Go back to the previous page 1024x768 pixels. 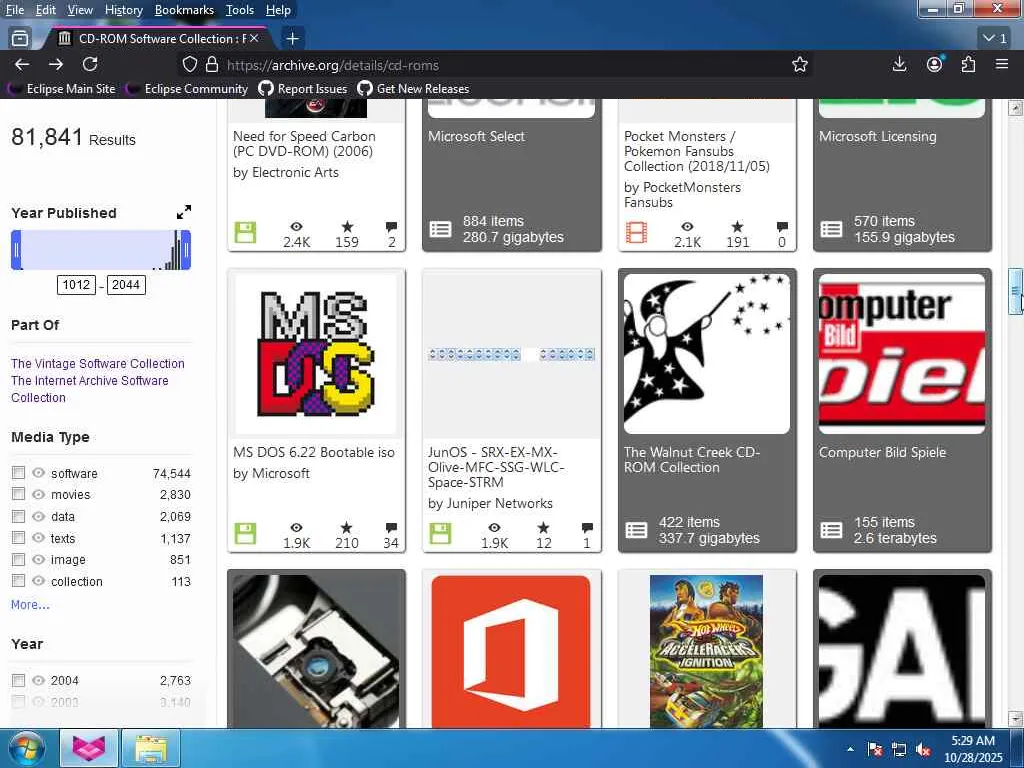click(22, 64)
